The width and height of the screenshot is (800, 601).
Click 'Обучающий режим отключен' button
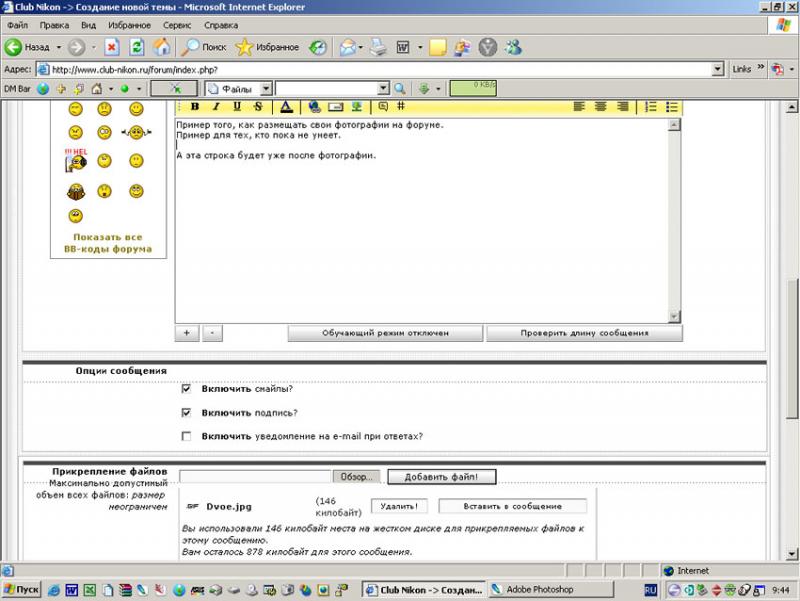tap(385, 333)
